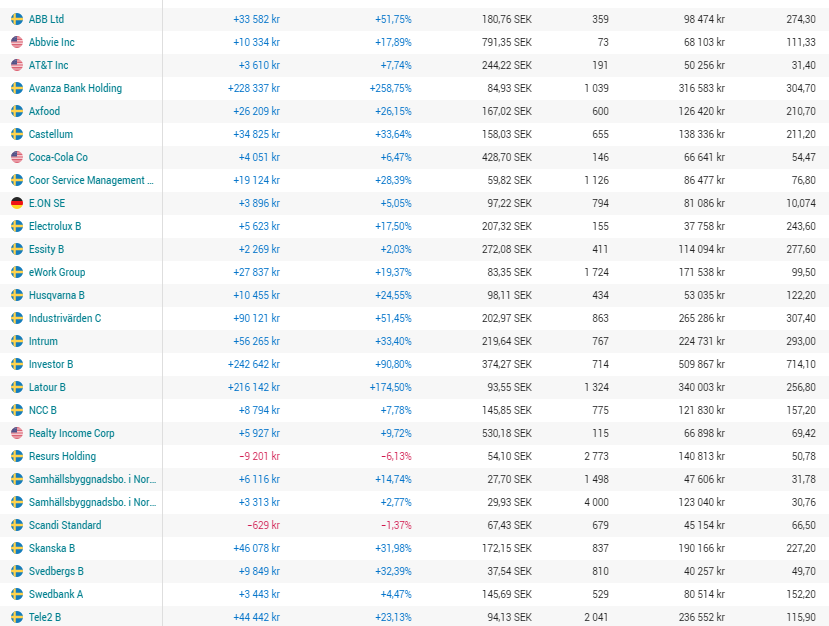Select the Intrum stock link
Image resolution: width=829 pixels, height=626 pixels.
(x=43, y=341)
